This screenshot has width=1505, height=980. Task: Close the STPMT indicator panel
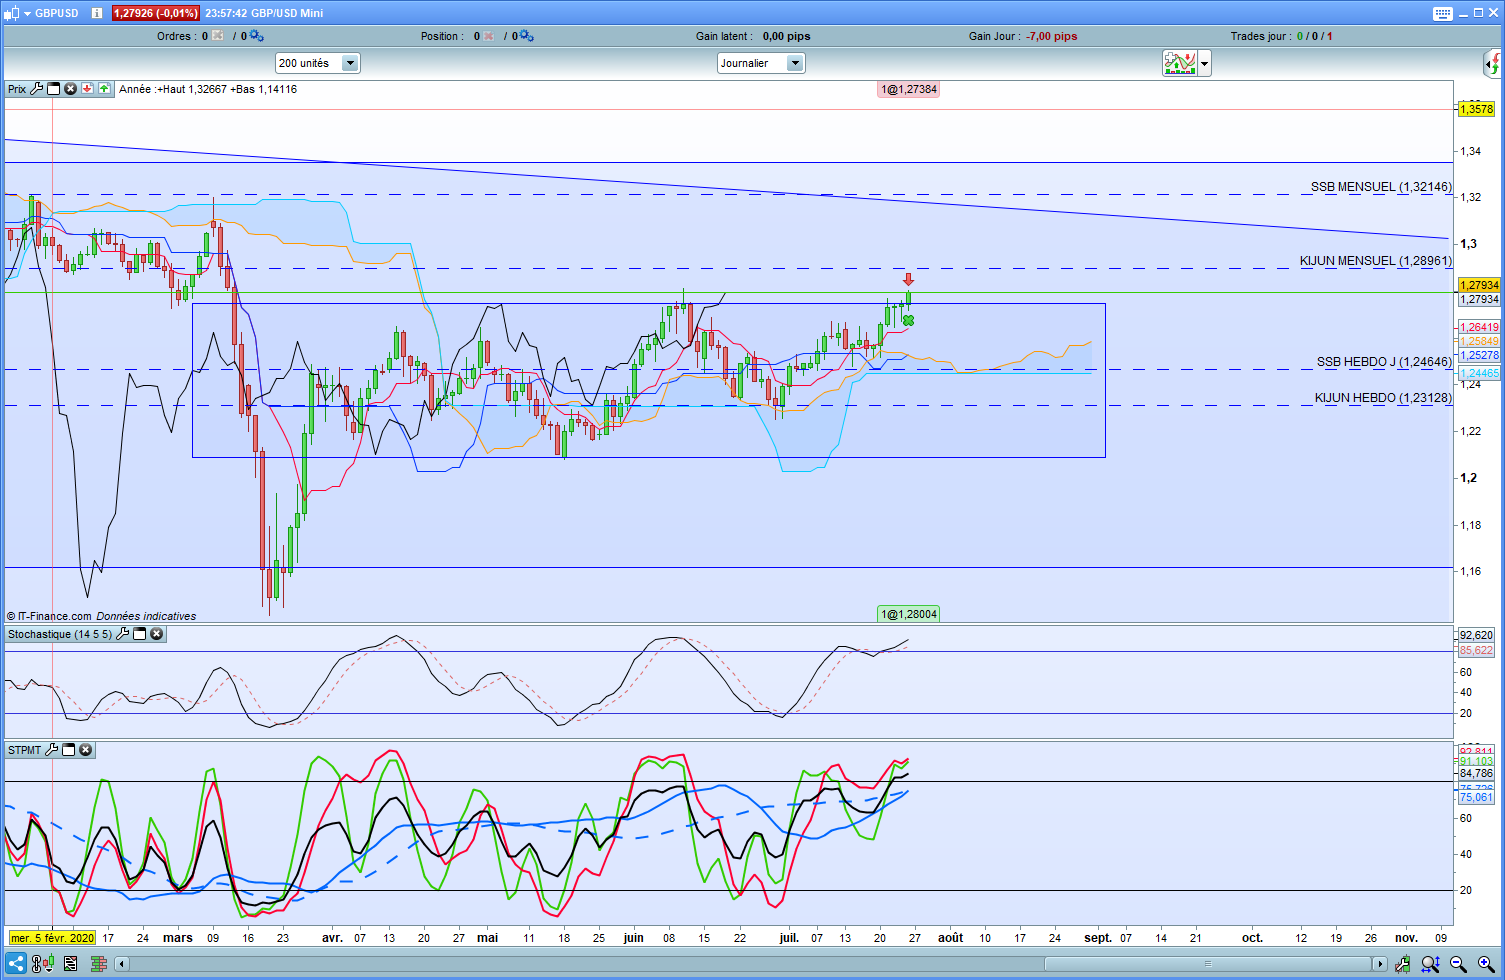point(86,750)
